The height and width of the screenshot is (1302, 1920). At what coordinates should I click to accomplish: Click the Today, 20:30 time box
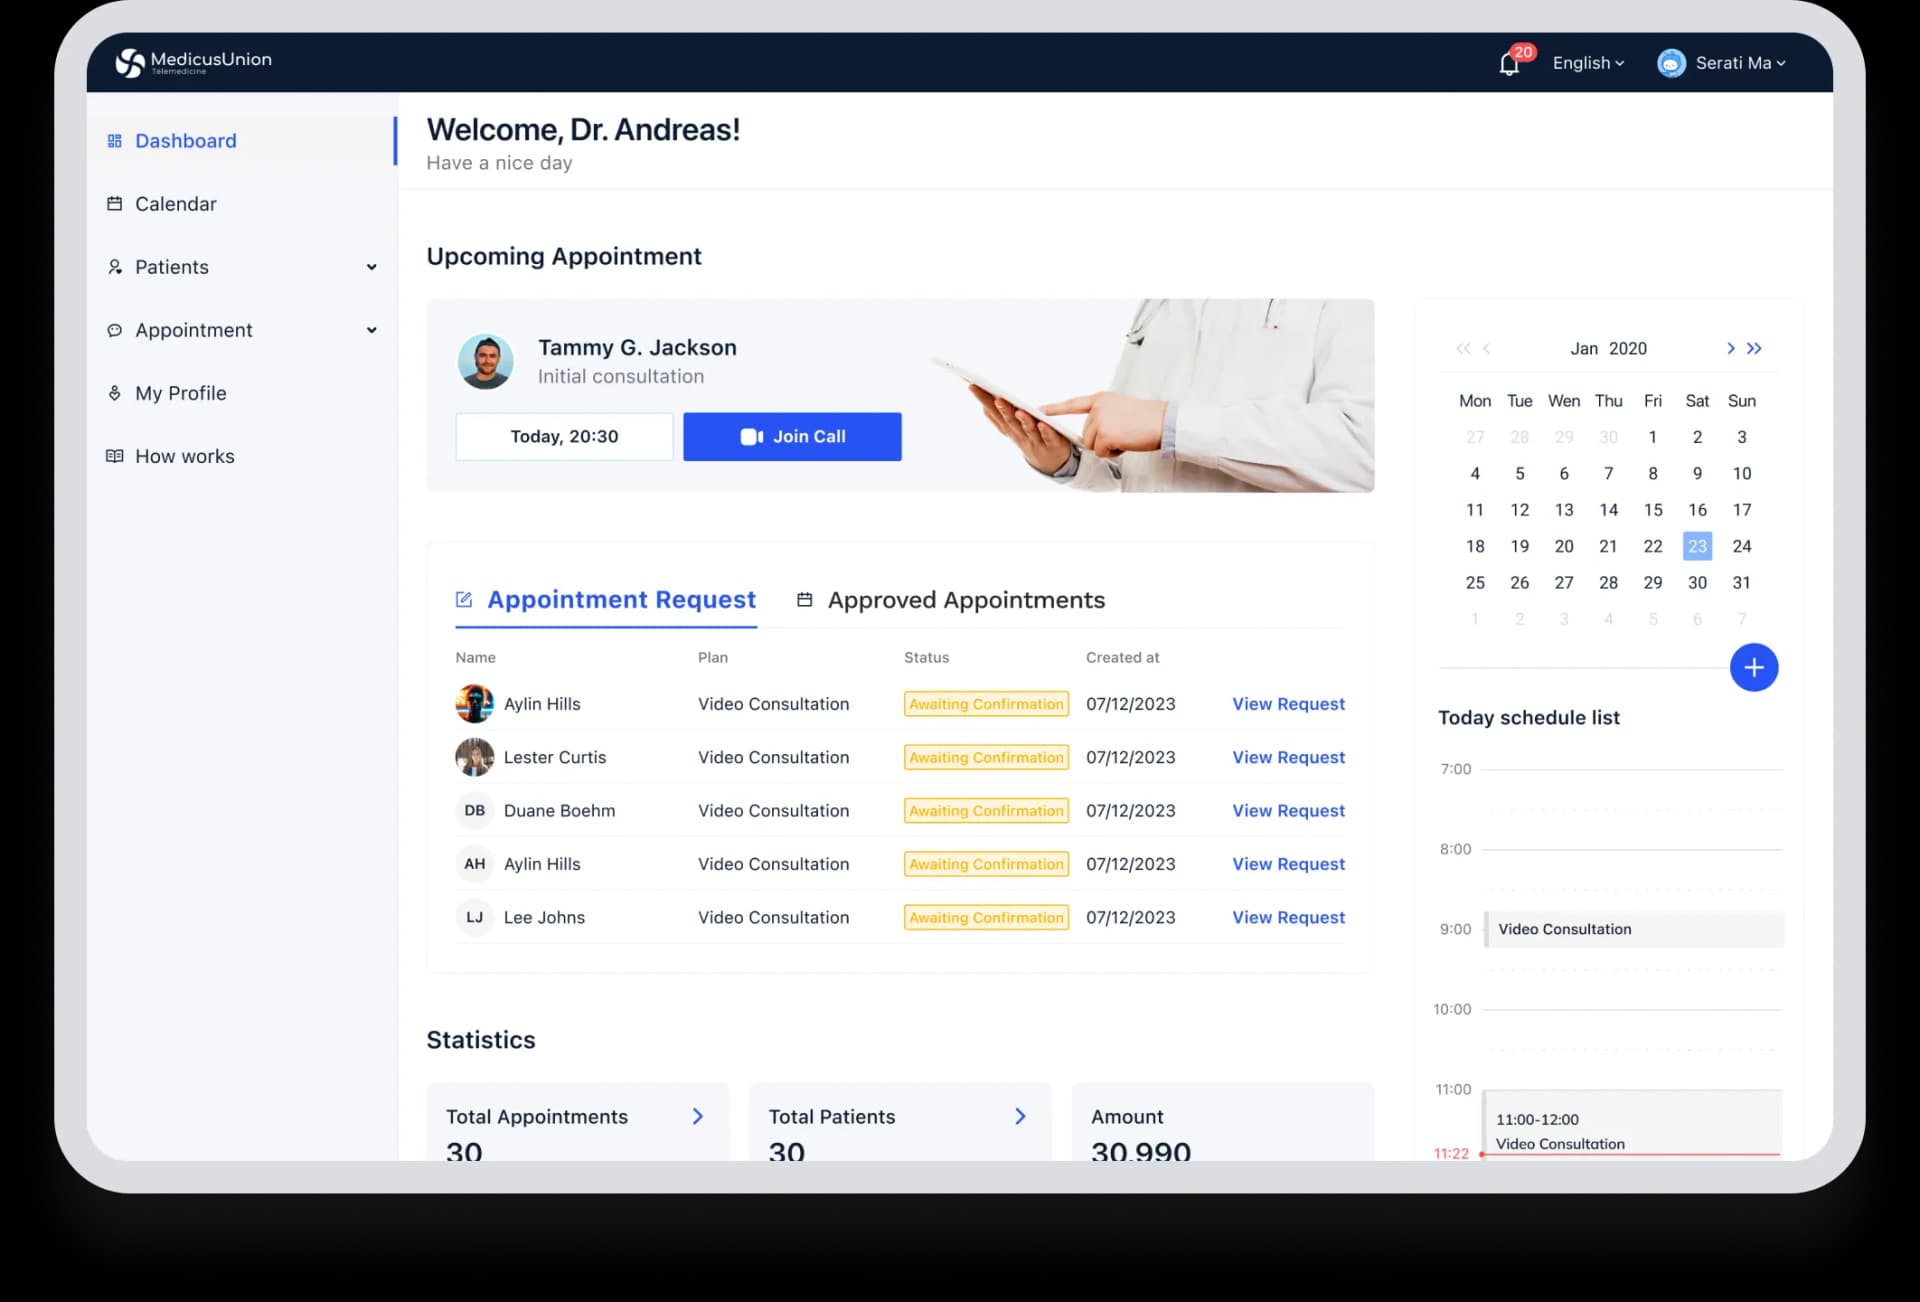564,437
